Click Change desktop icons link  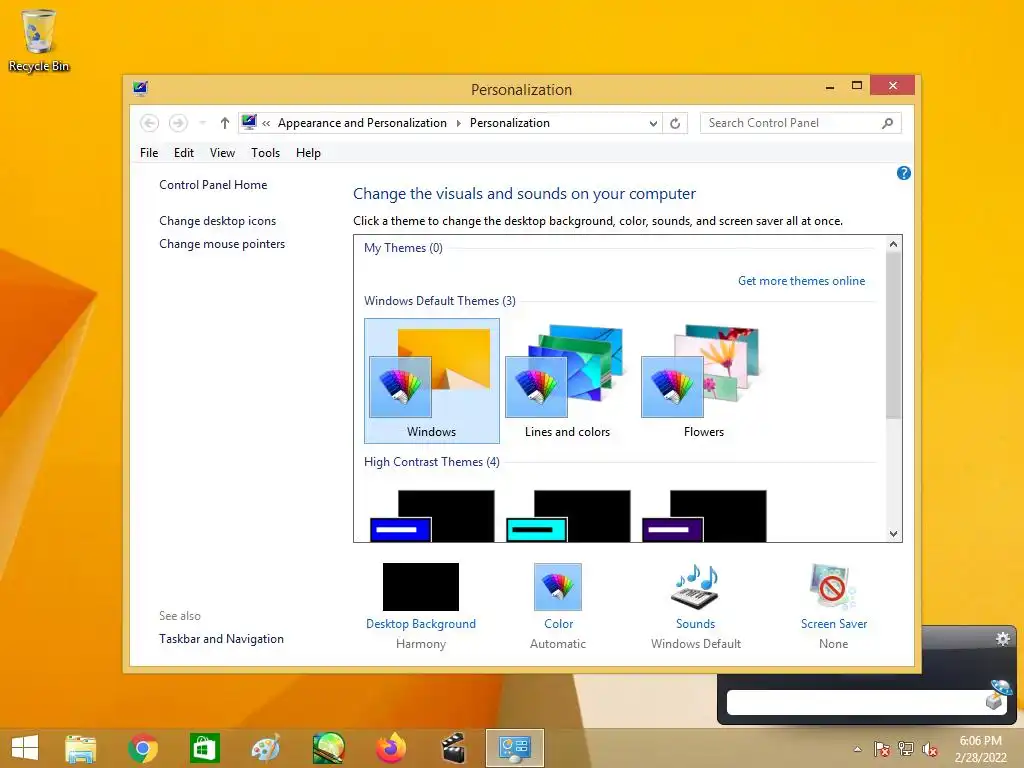point(217,221)
